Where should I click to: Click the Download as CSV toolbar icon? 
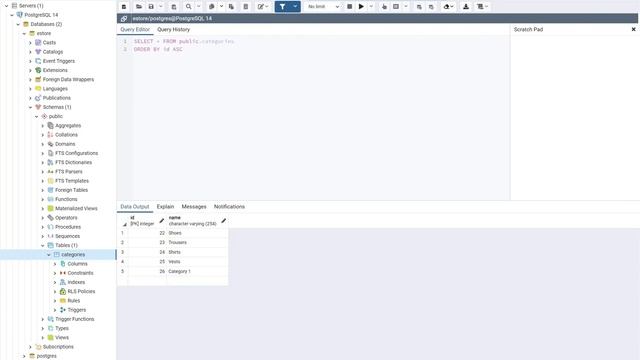coord(466,7)
